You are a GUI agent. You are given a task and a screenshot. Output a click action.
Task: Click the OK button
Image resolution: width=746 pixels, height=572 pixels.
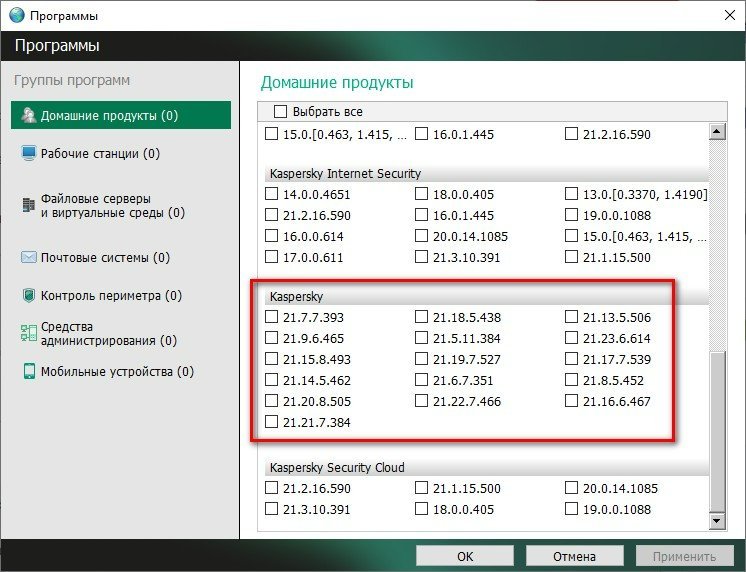(x=465, y=556)
